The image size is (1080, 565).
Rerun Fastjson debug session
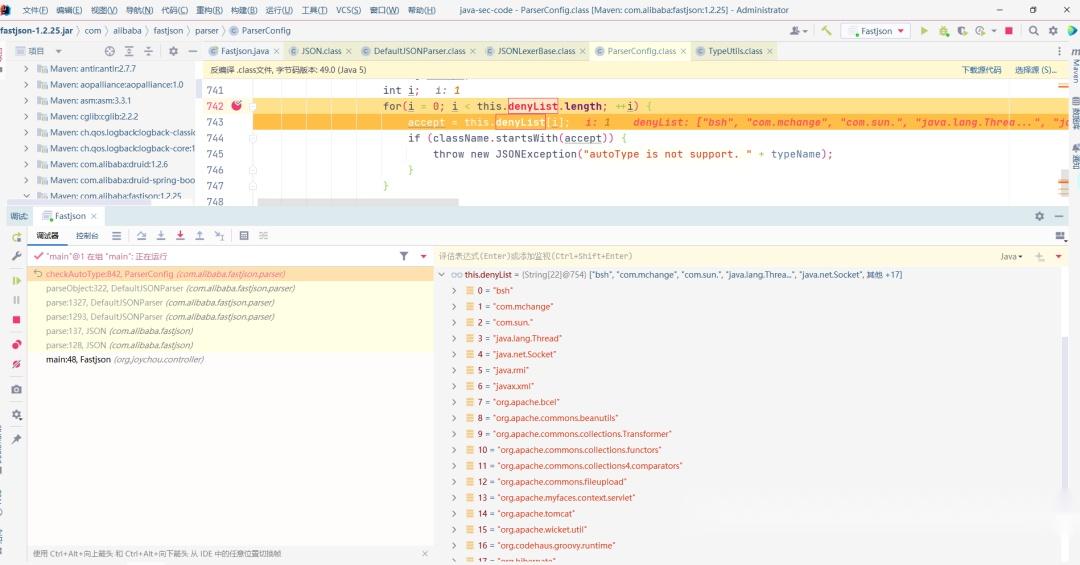pos(17,237)
